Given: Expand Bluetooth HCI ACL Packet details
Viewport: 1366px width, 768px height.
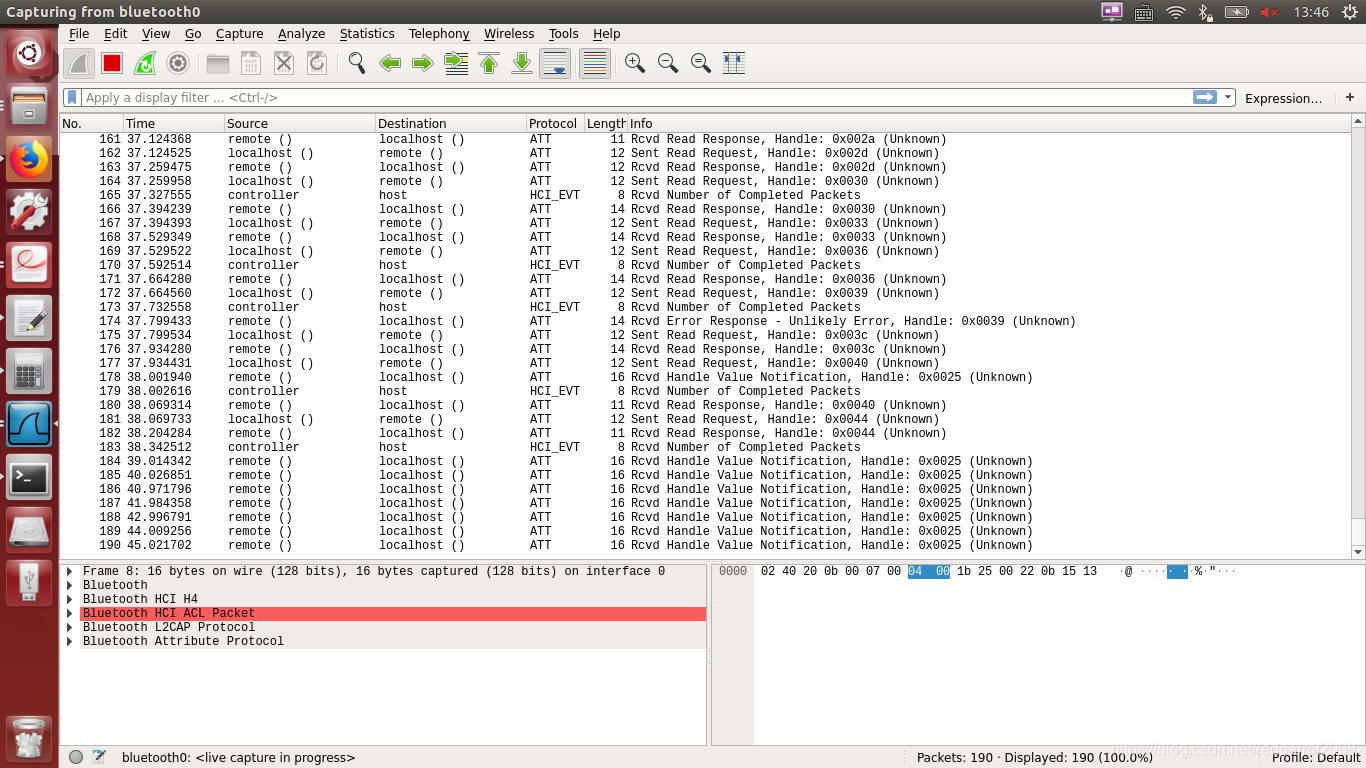Looking at the screenshot, I should click(x=69, y=613).
